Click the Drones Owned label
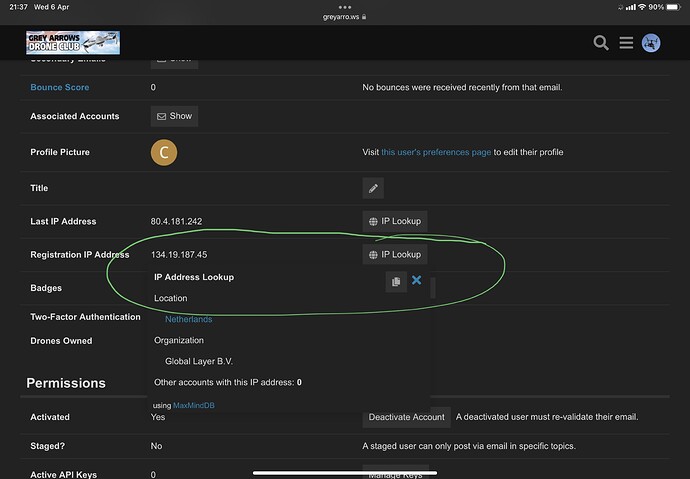 click(61, 341)
